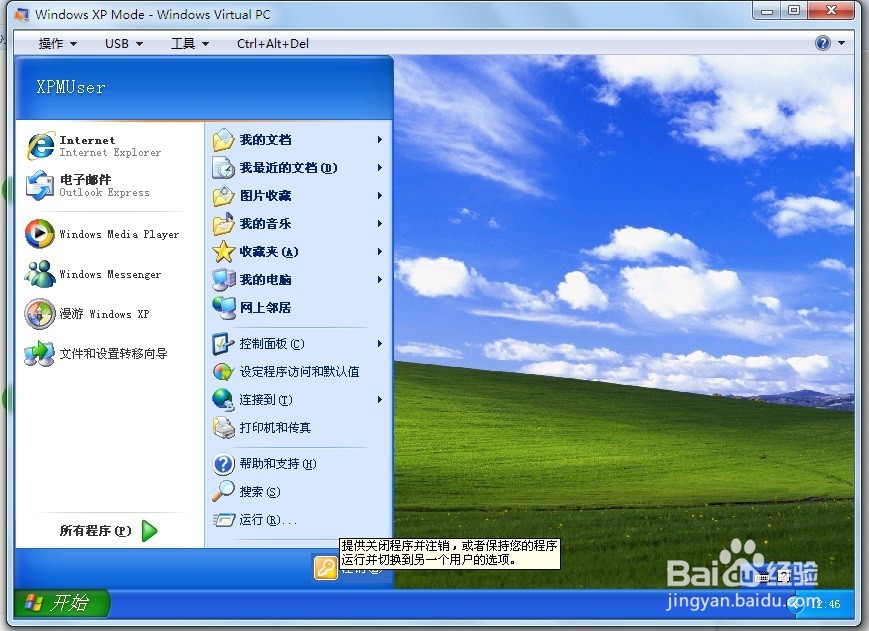Expand the 我的文档 submenu arrow
869x631 pixels.
(x=380, y=140)
